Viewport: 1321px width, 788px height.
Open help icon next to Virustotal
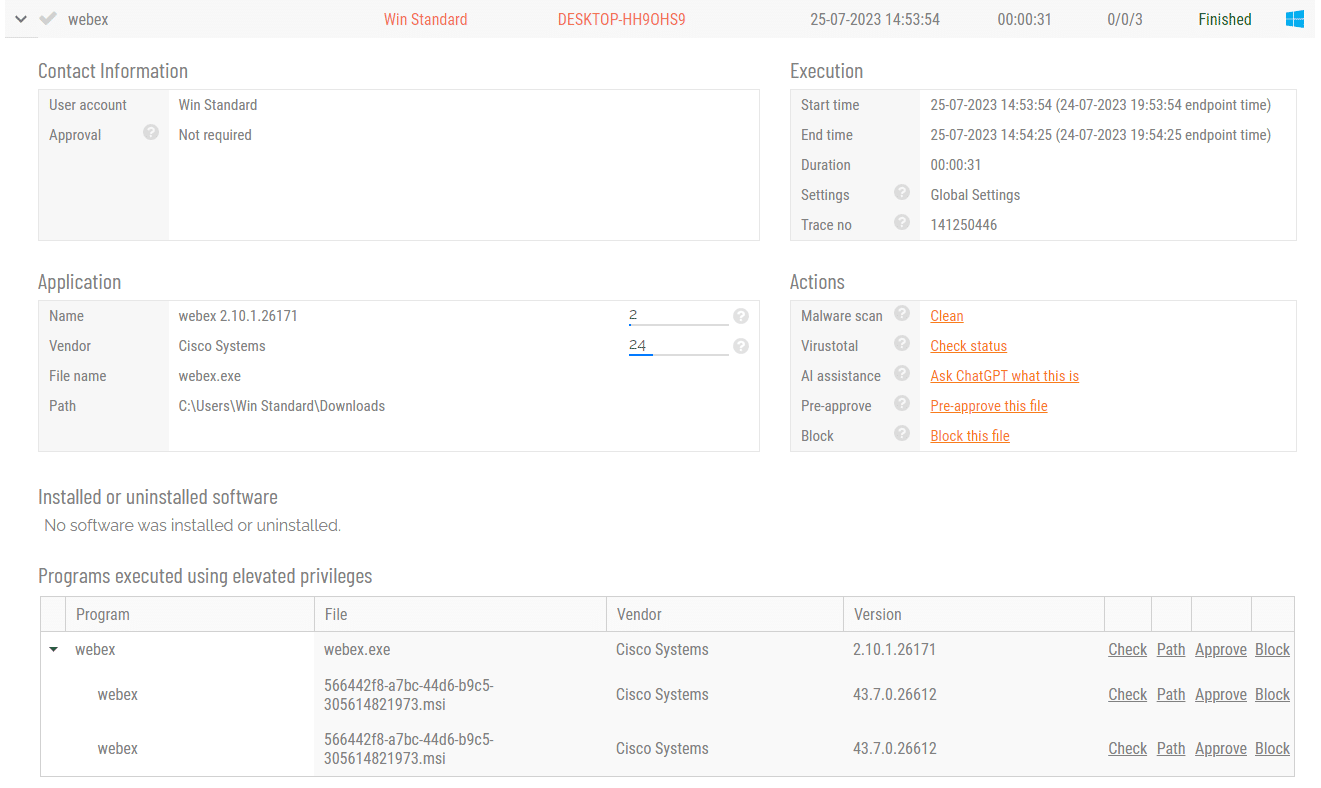[x=902, y=343]
